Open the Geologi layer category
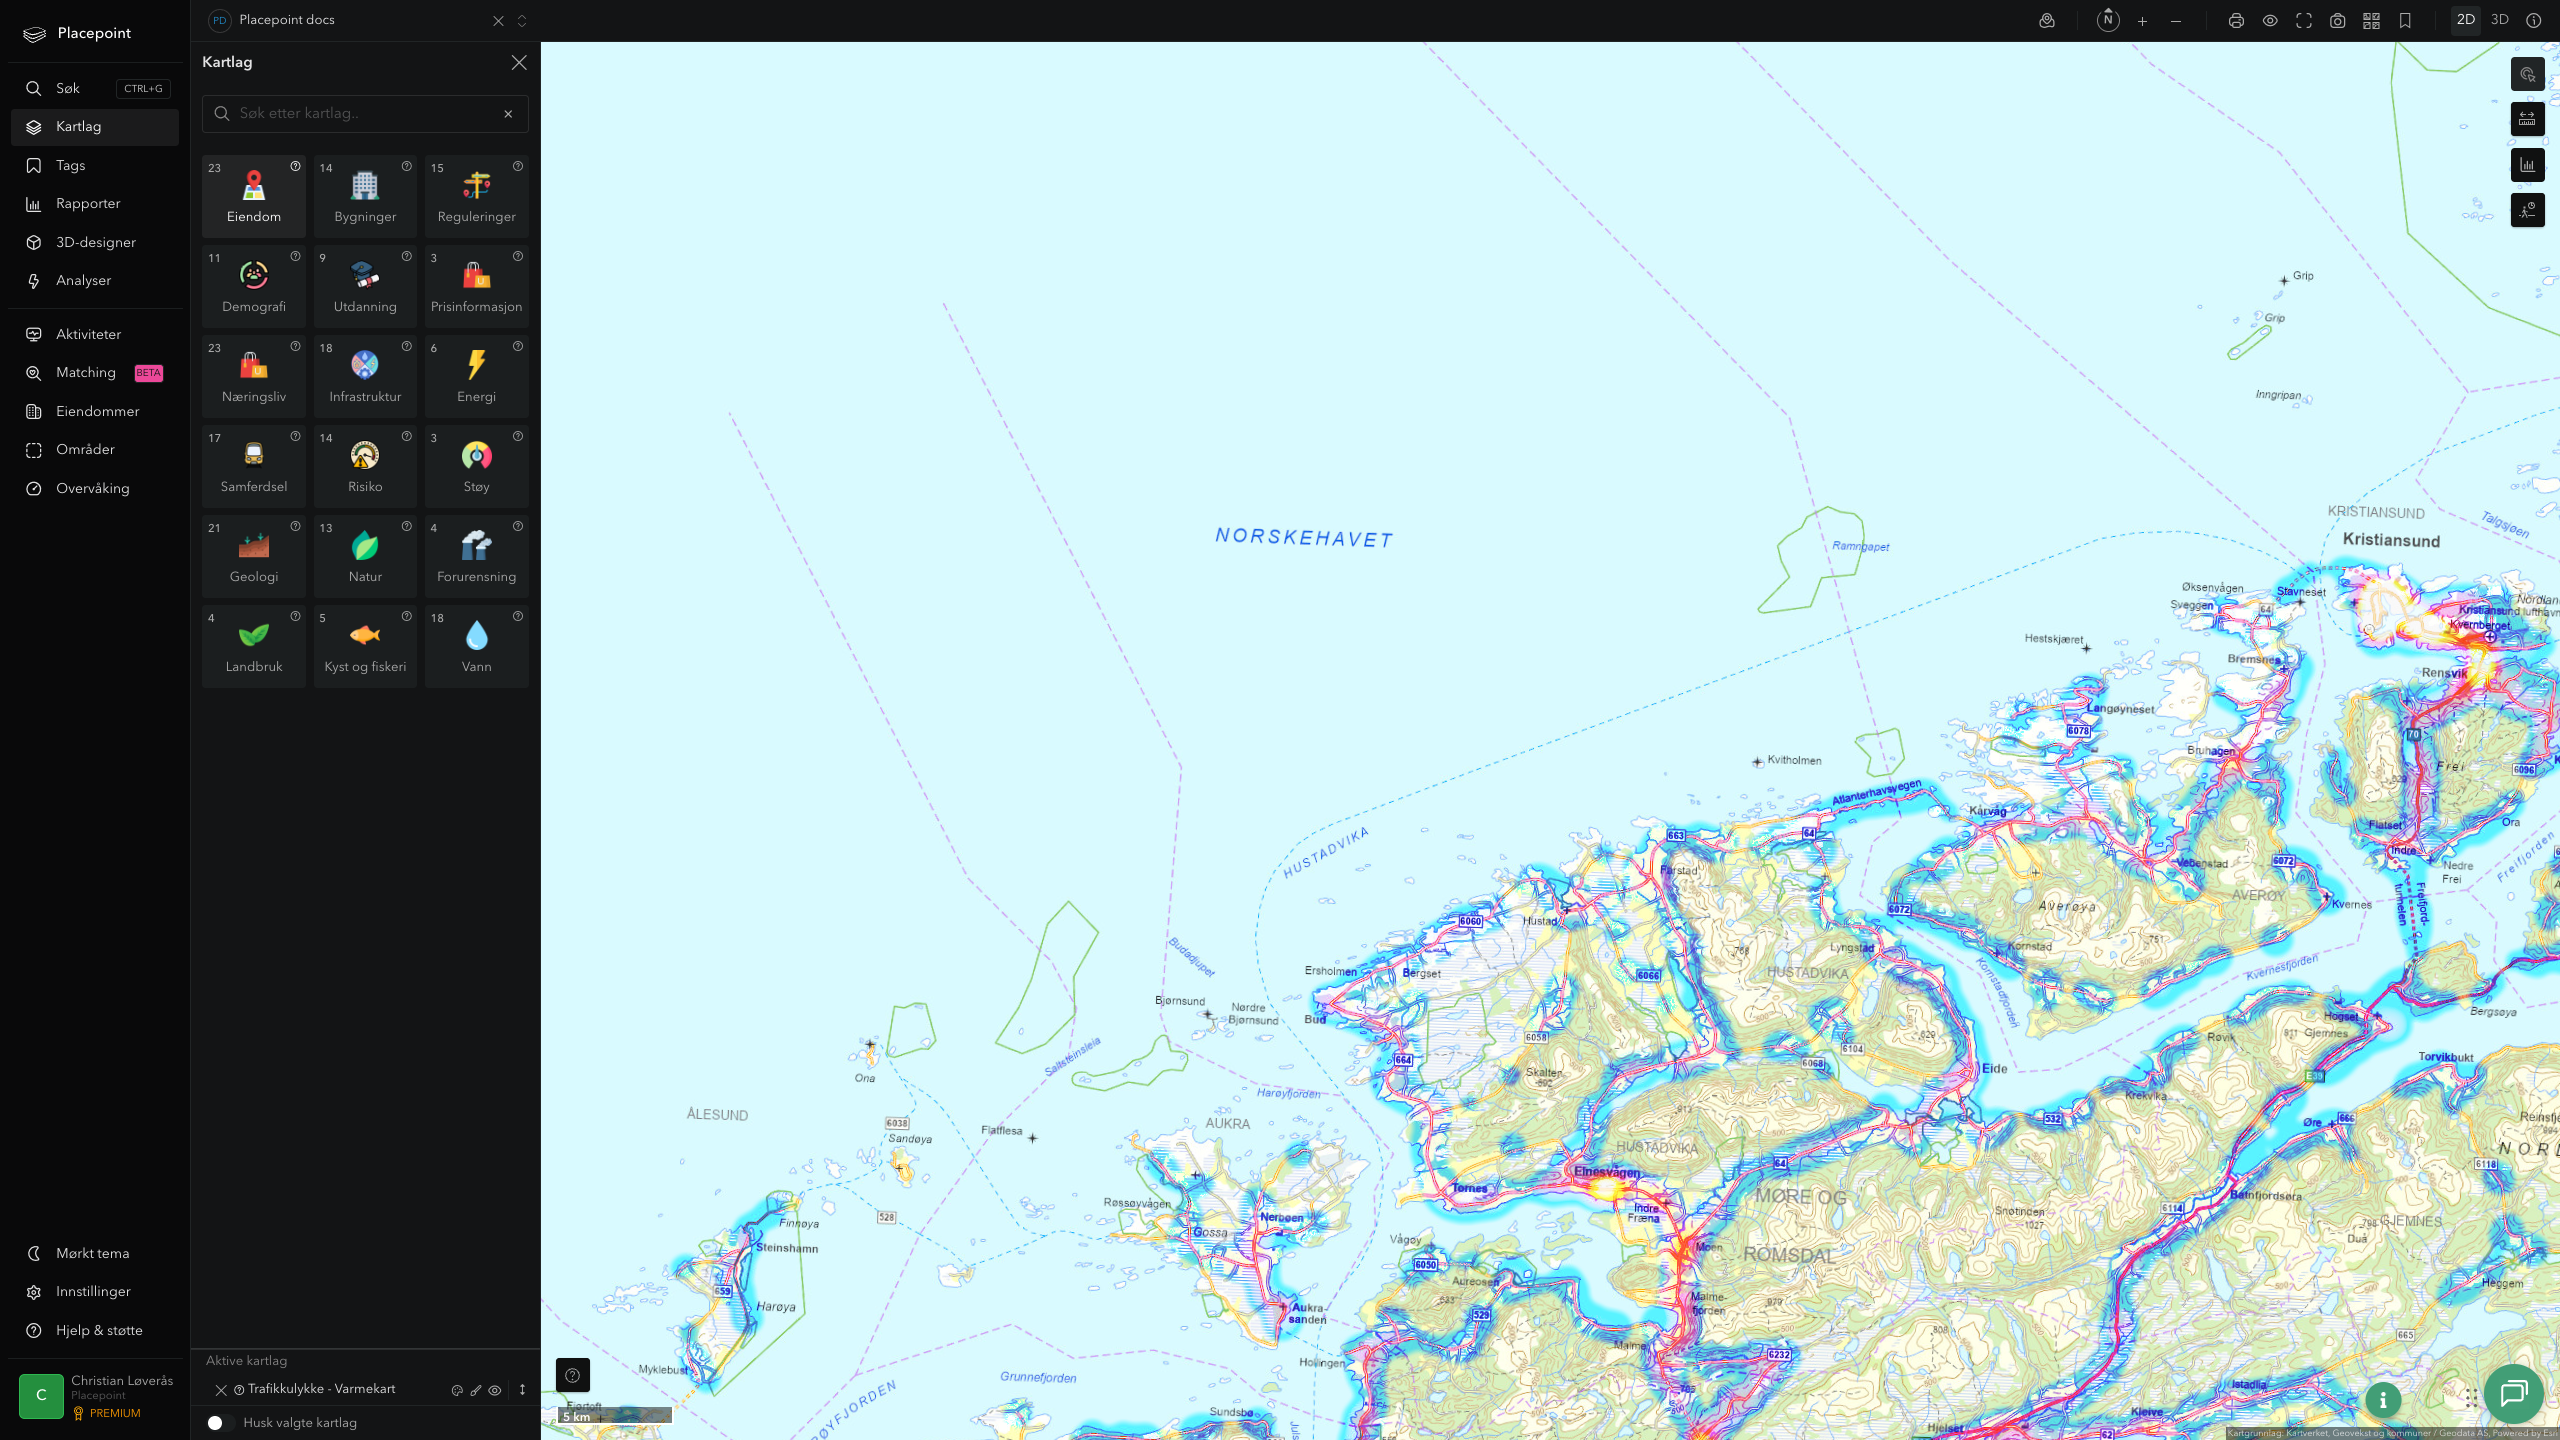 tap(254, 556)
